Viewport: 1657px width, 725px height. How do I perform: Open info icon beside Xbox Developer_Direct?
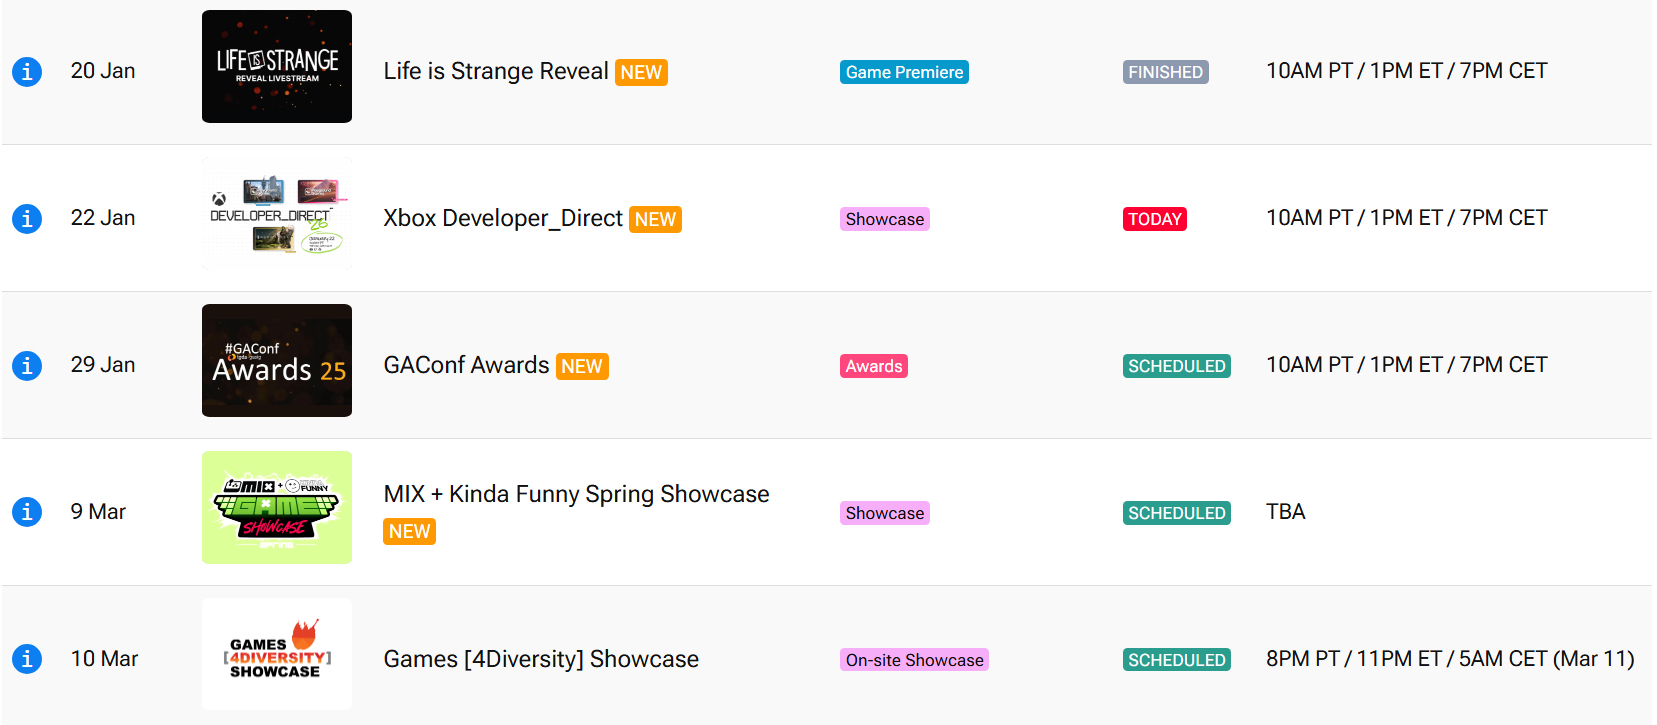(x=27, y=219)
